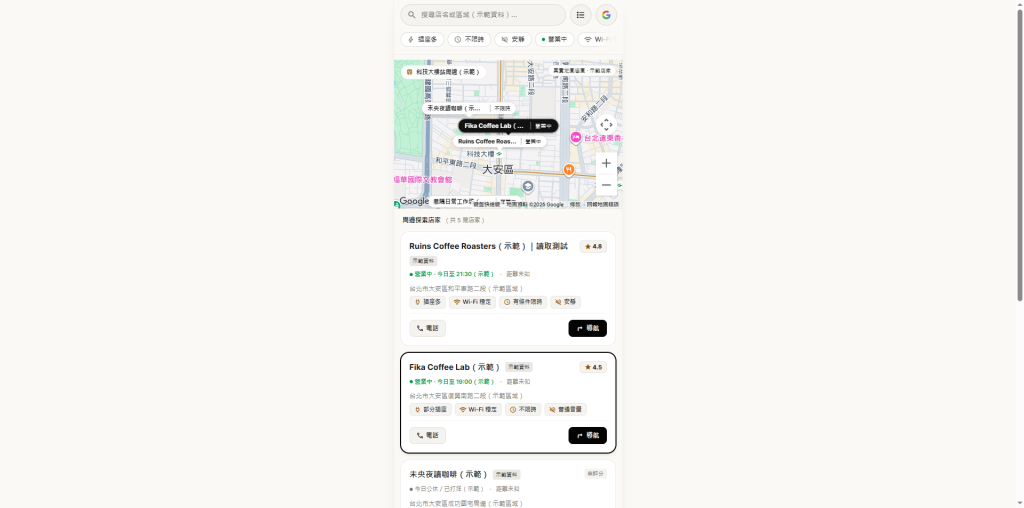Select the 未央夜讀咖啡 map marker

468,108
